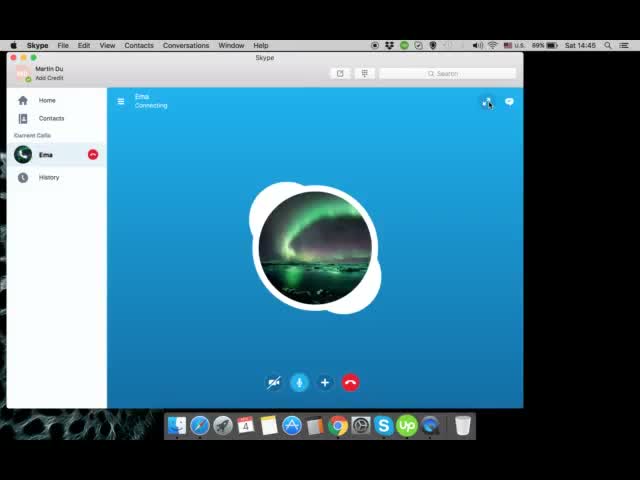This screenshot has height=480, width=640.
Task: Open the Skype app menu
Action: pyautogui.click(x=38, y=45)
